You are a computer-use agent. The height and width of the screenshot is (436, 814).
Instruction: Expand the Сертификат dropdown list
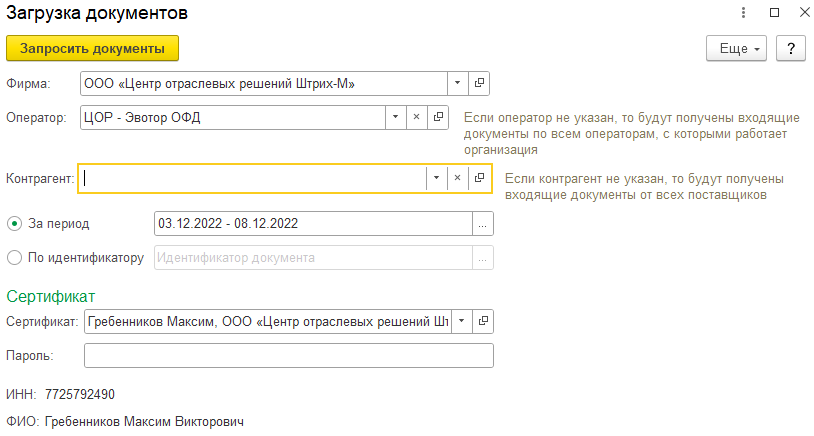[x=461, y=322]
